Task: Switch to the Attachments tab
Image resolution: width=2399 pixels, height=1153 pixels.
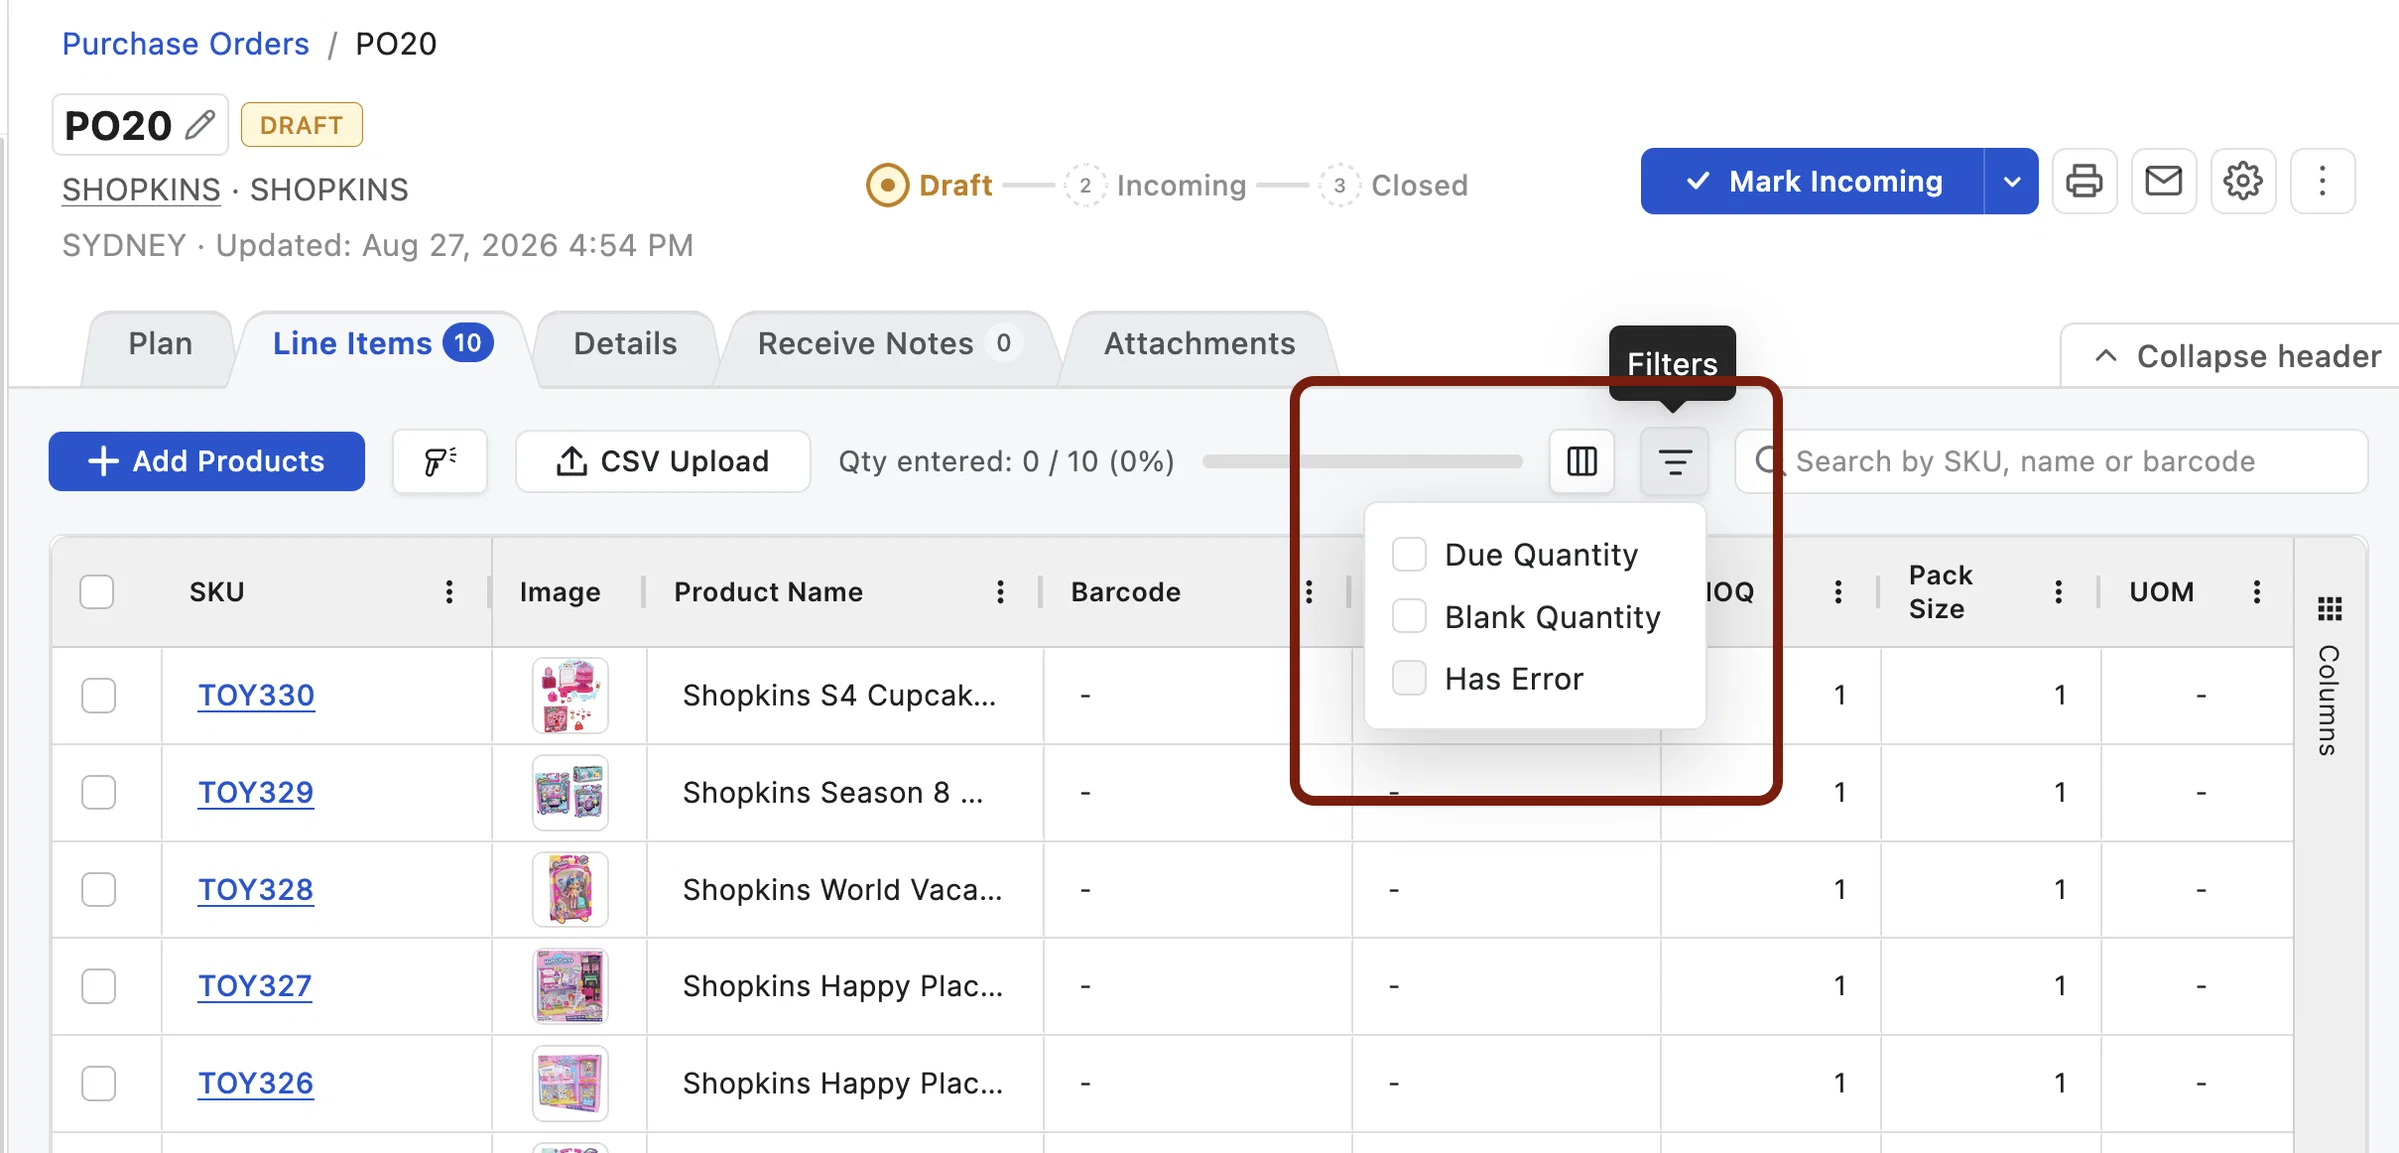Action: point(1199,344)
